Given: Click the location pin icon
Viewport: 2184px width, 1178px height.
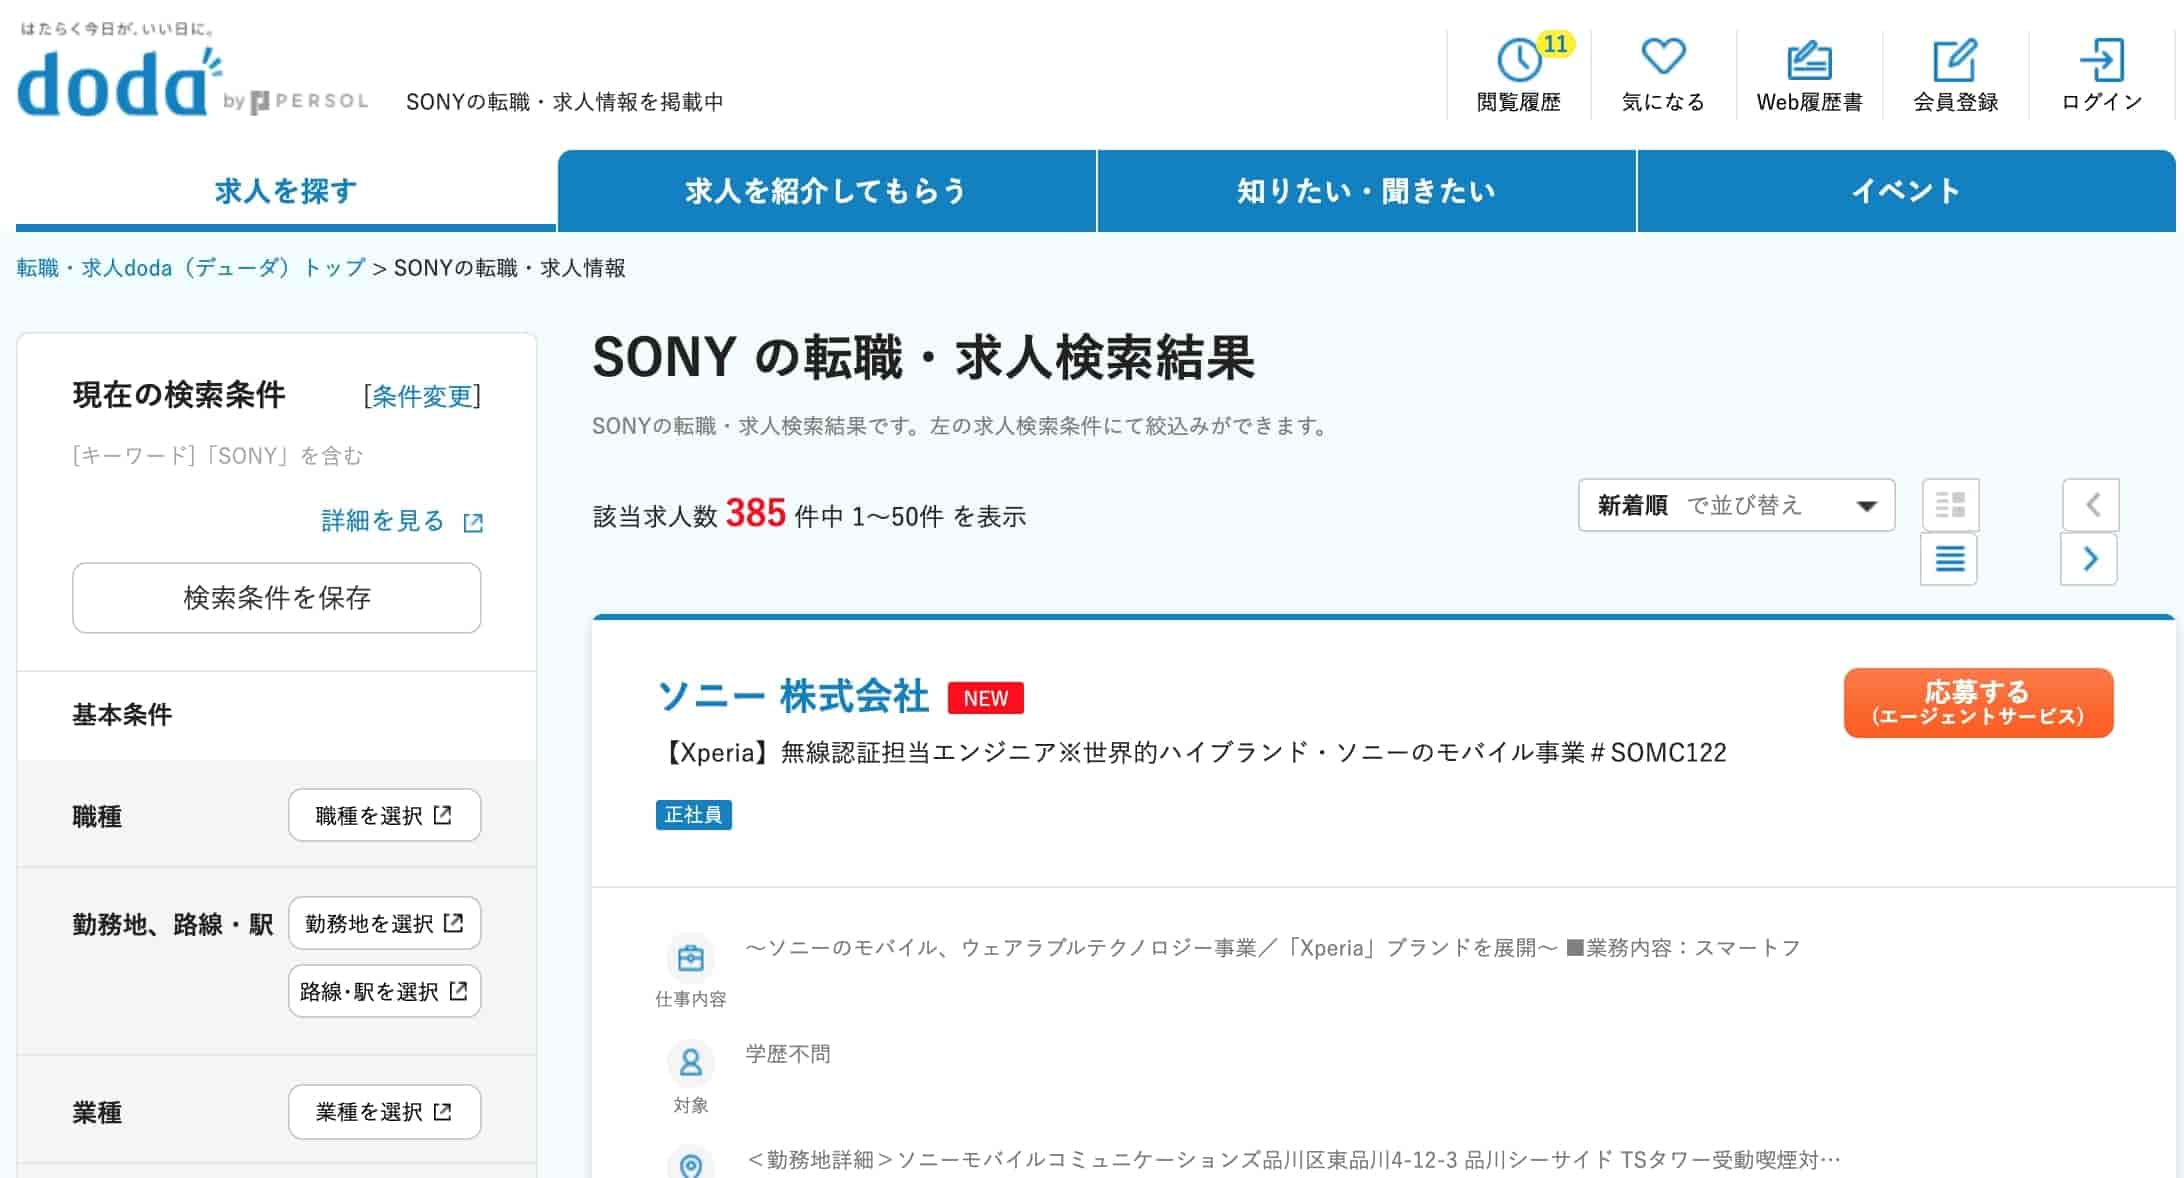Looking at the screenshot, I should [691, 1164].
